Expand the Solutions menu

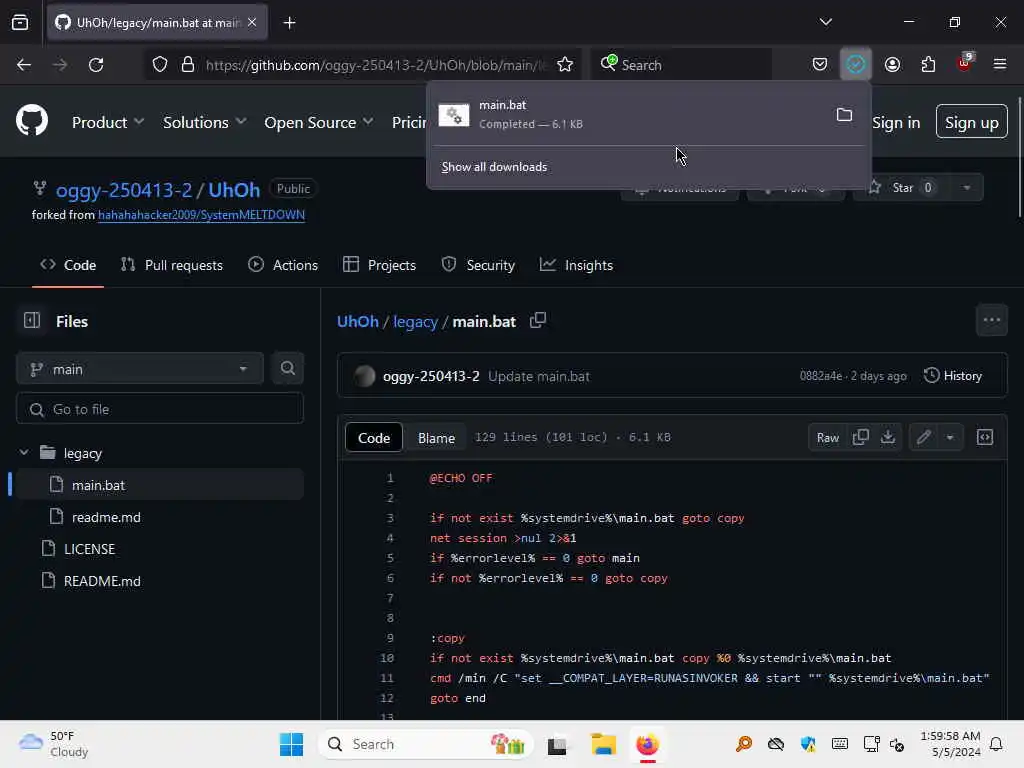click(x=204, y=122)
